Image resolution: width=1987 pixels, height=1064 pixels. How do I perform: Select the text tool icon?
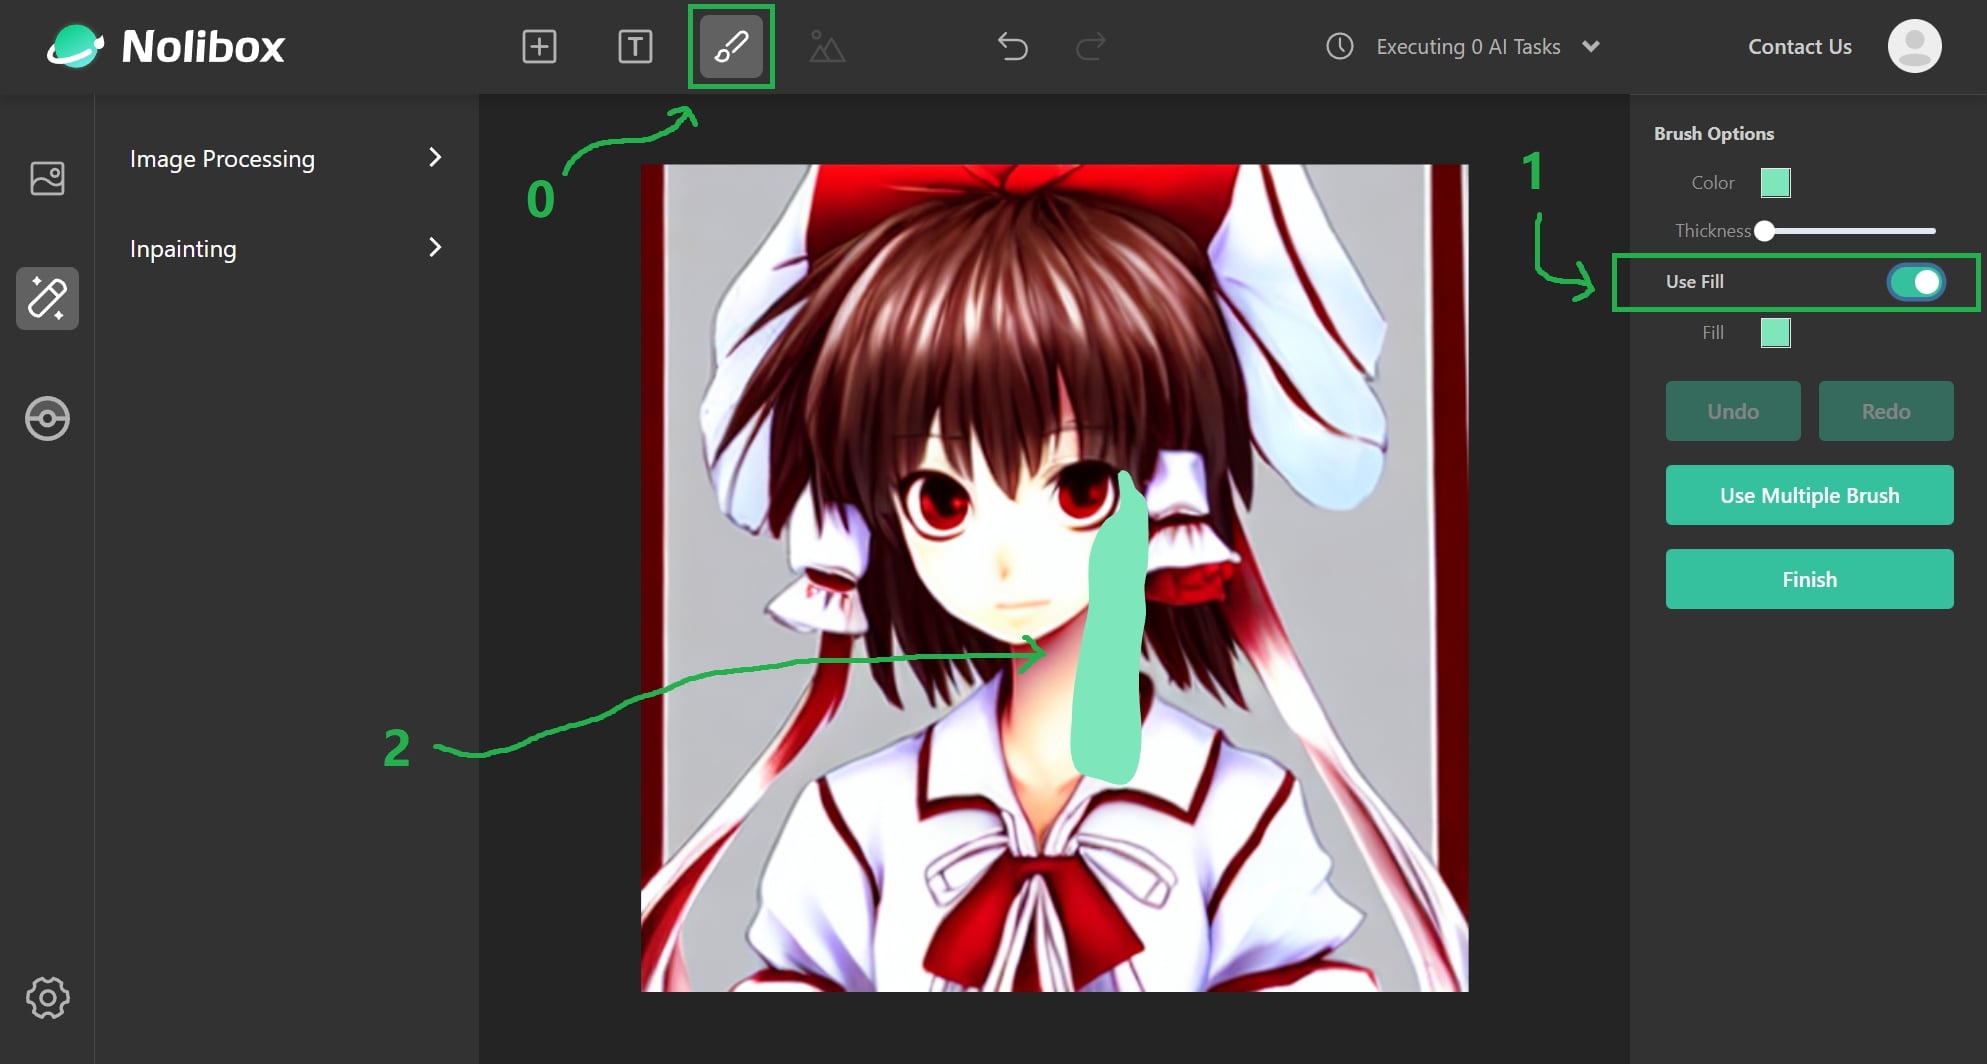(x=635, y=46)
